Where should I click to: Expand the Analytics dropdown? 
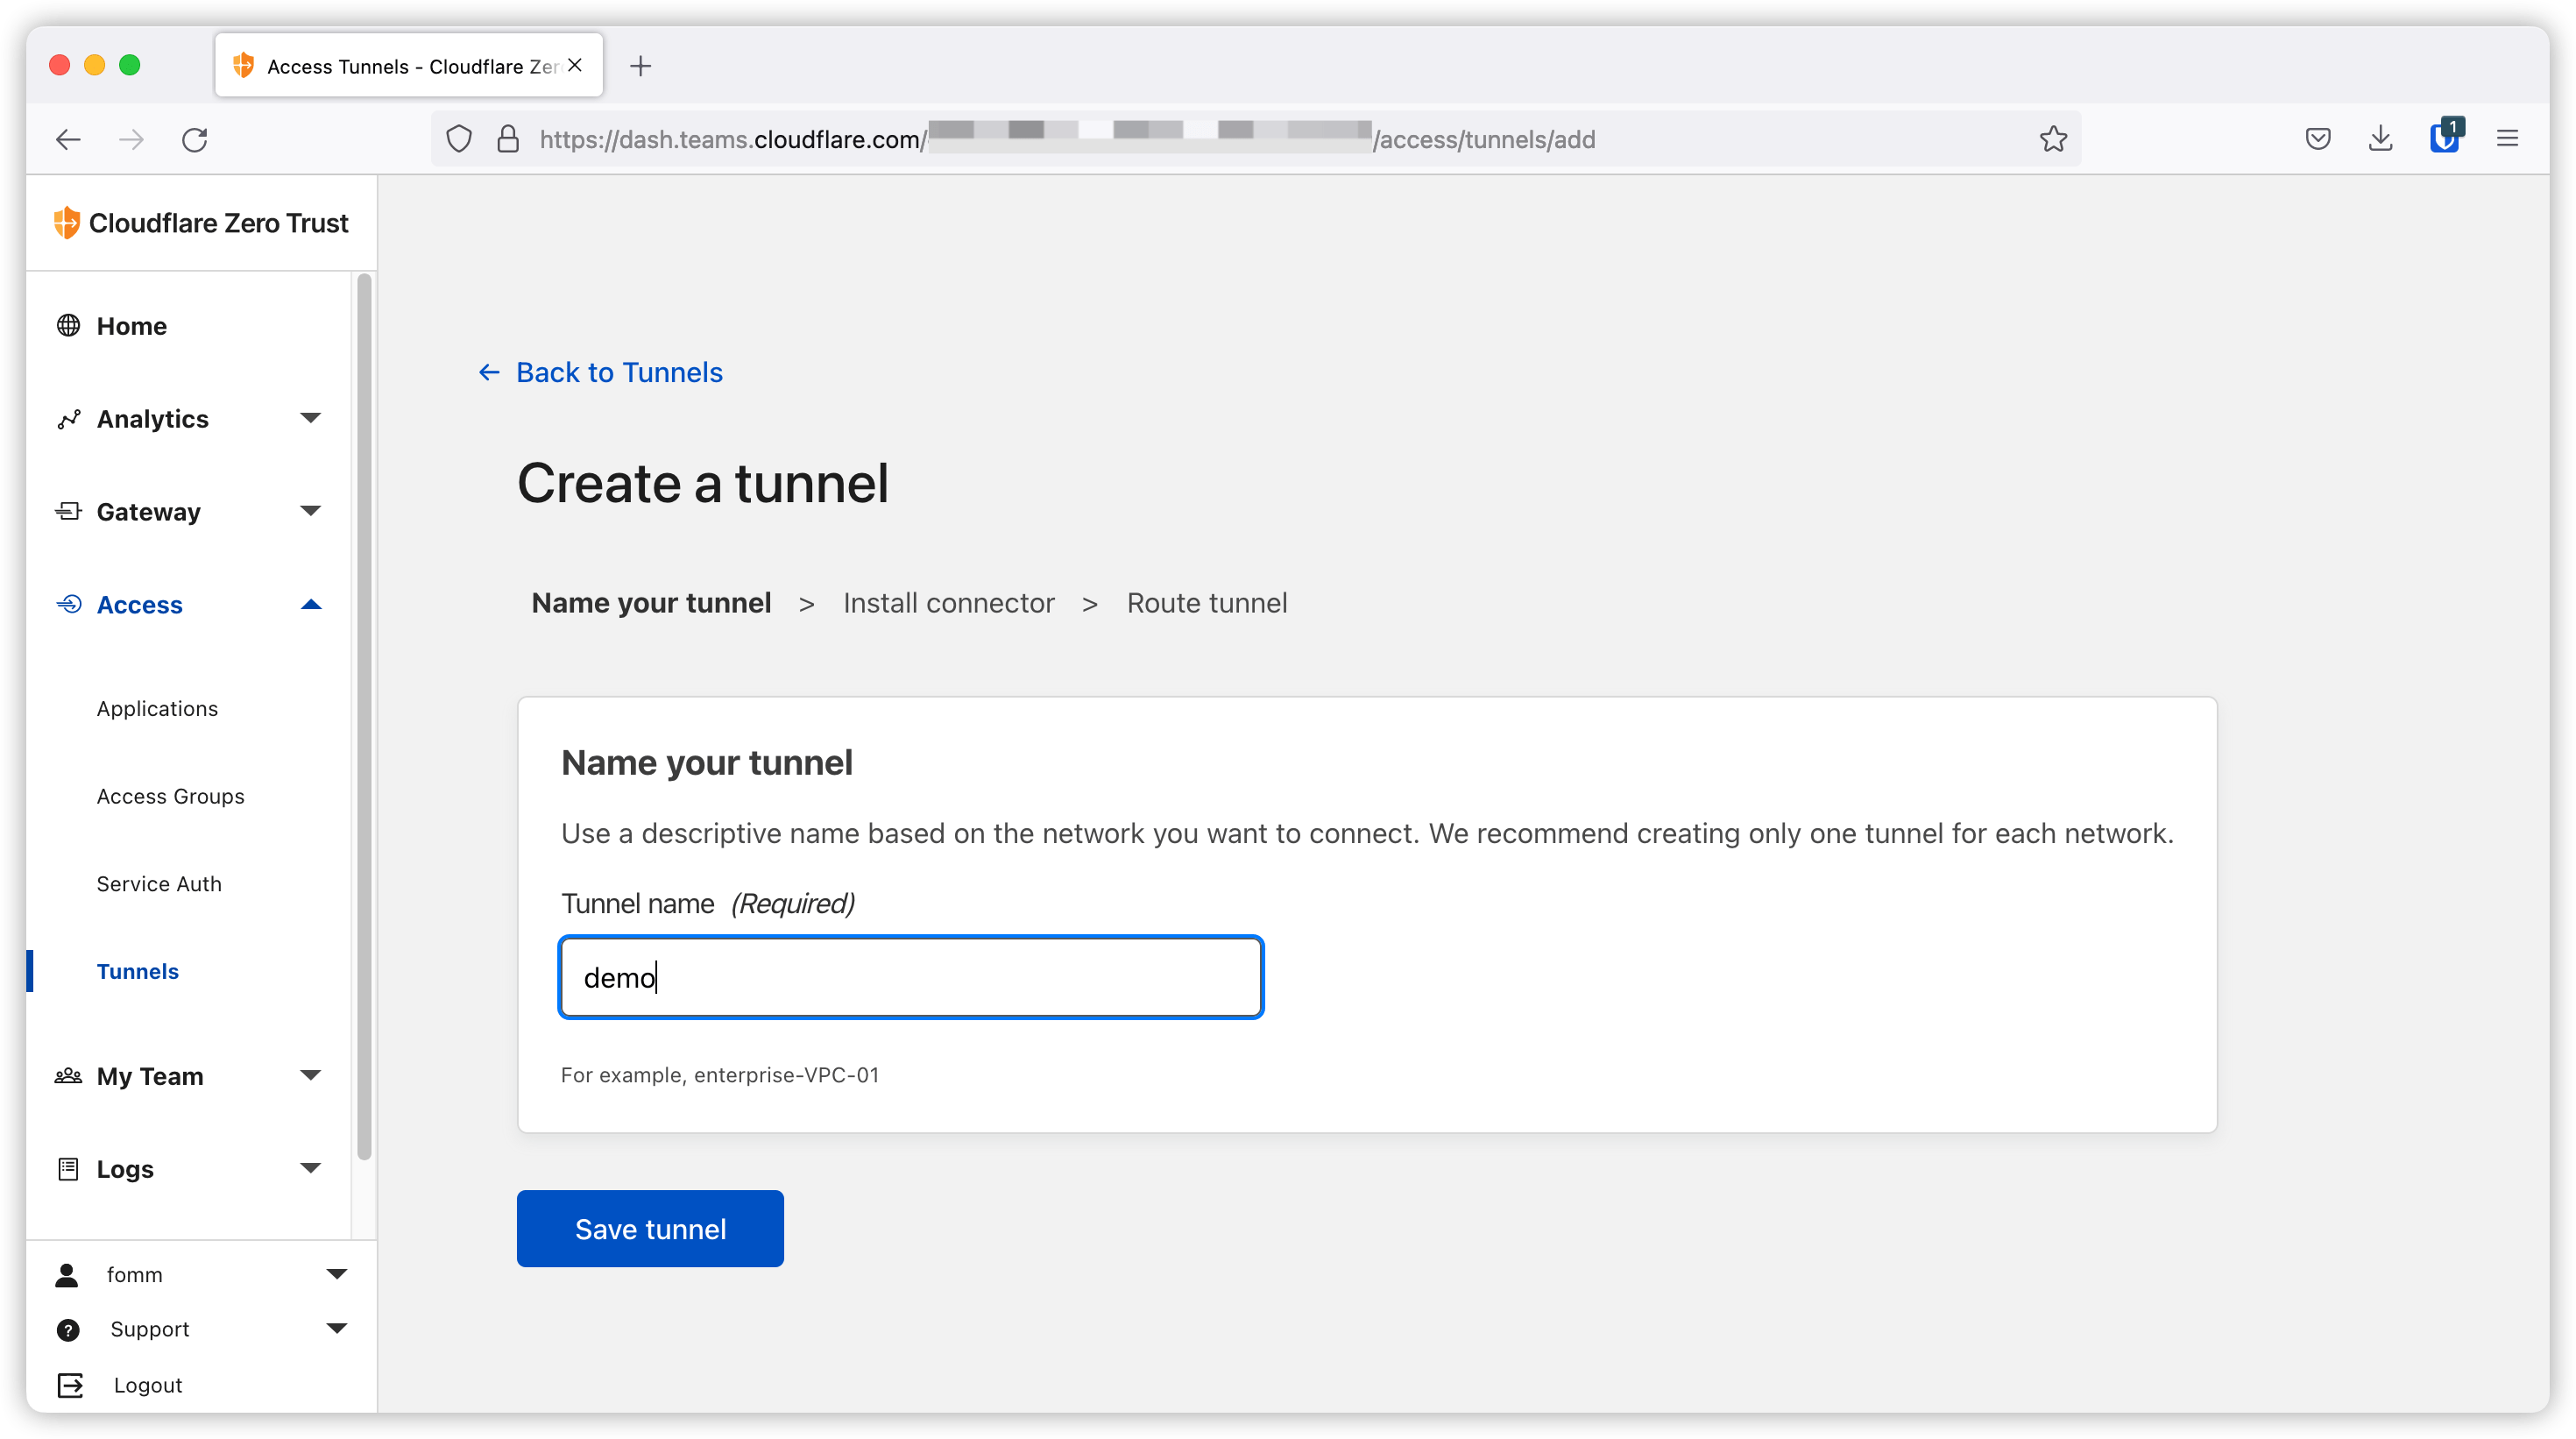(x=311, y=418)
